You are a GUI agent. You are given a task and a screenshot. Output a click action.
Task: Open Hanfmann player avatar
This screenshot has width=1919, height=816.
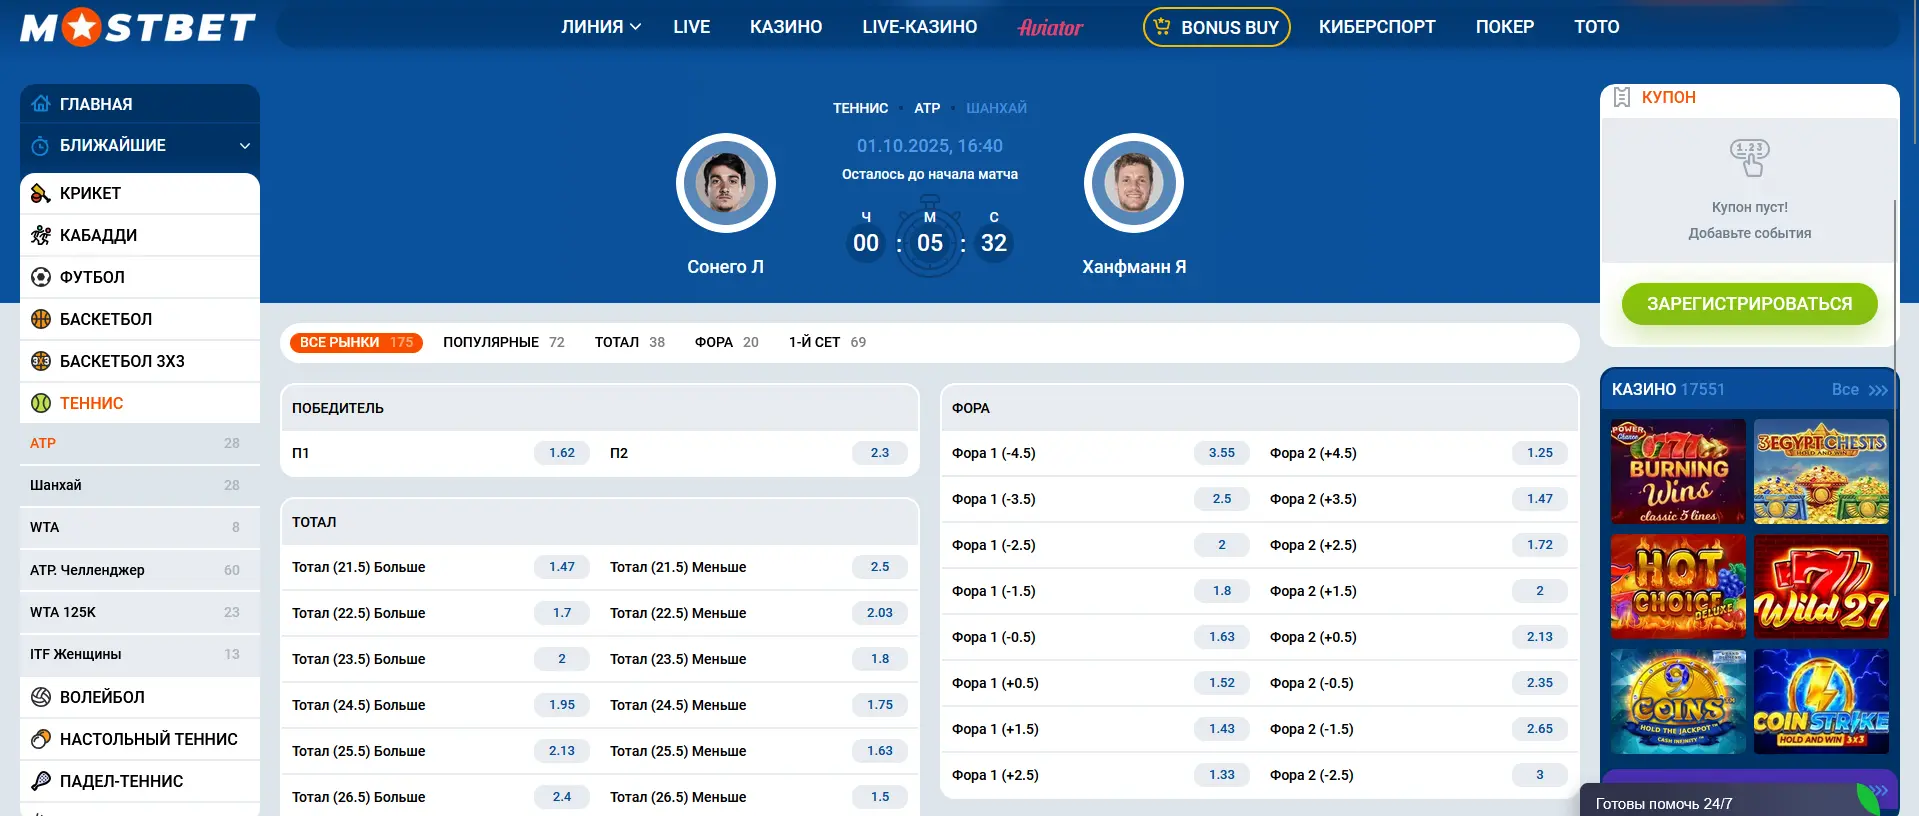(x=1133, y=183)
